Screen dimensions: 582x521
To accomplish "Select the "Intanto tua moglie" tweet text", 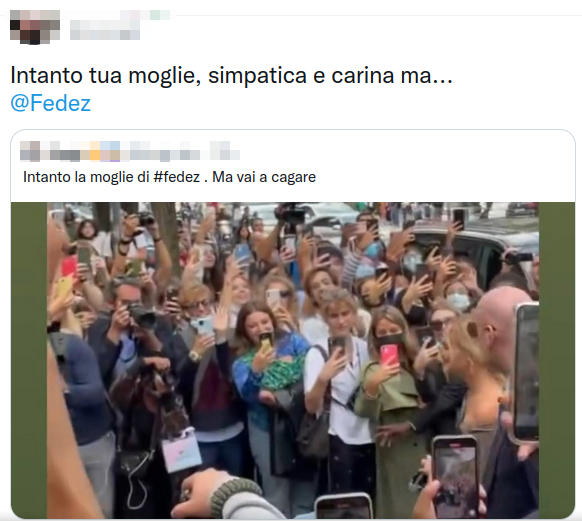I will click(x=231, y=75).
